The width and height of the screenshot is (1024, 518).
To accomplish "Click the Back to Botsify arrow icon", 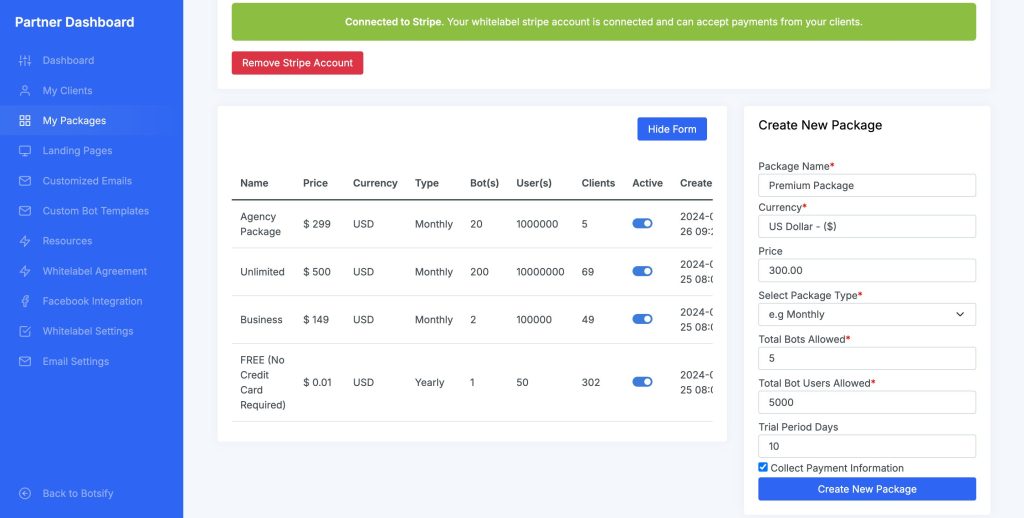I will (x=25, y=493).
